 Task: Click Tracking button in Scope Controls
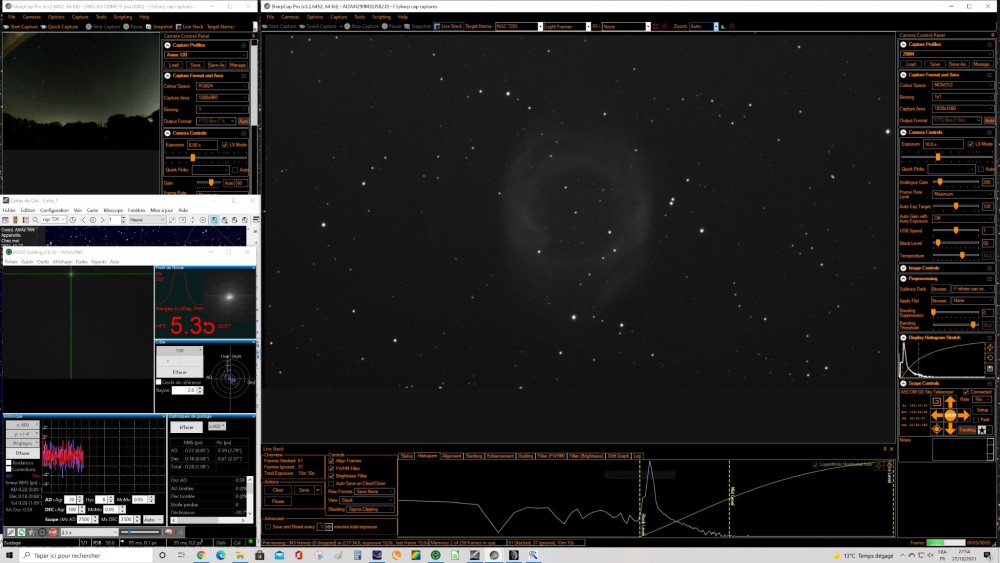pos(967,430)
